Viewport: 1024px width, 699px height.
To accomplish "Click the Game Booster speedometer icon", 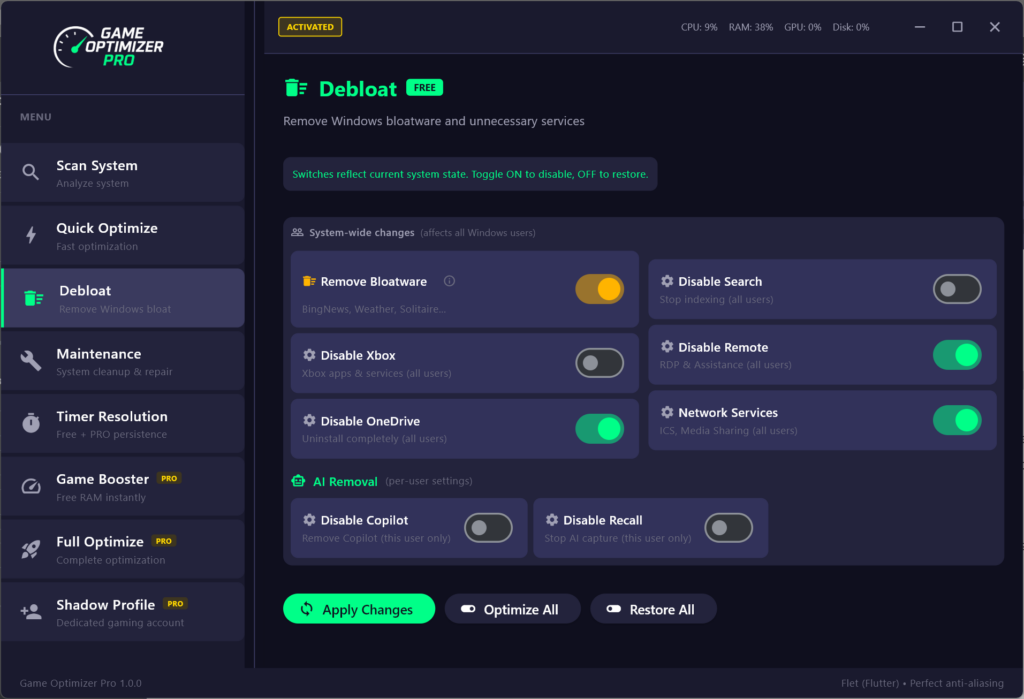I will click(x=31, y=487).
